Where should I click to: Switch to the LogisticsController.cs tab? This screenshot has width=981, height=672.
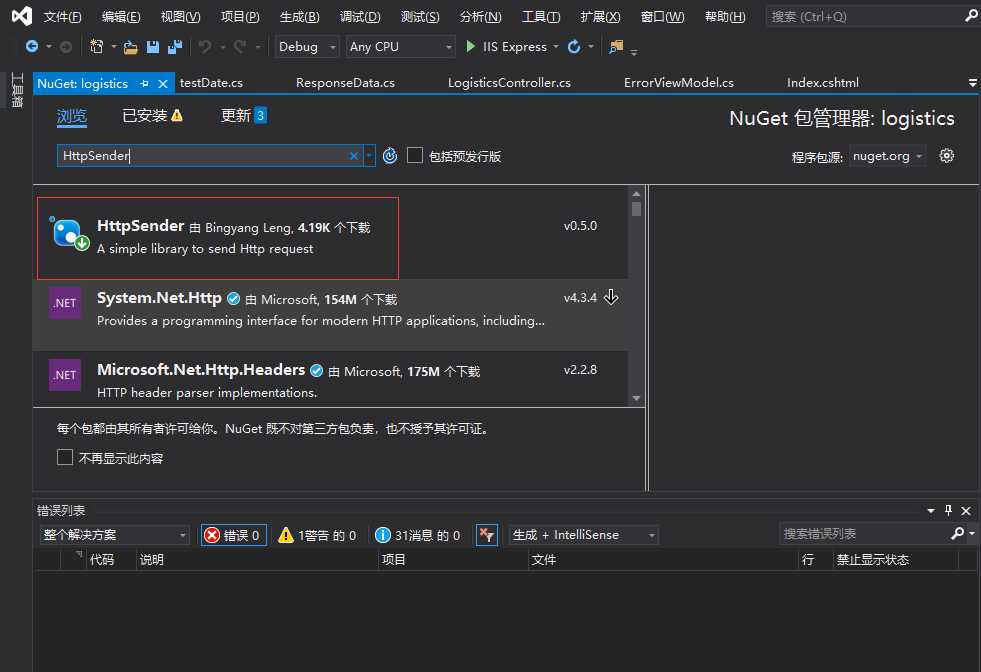(x=509, y=83)
